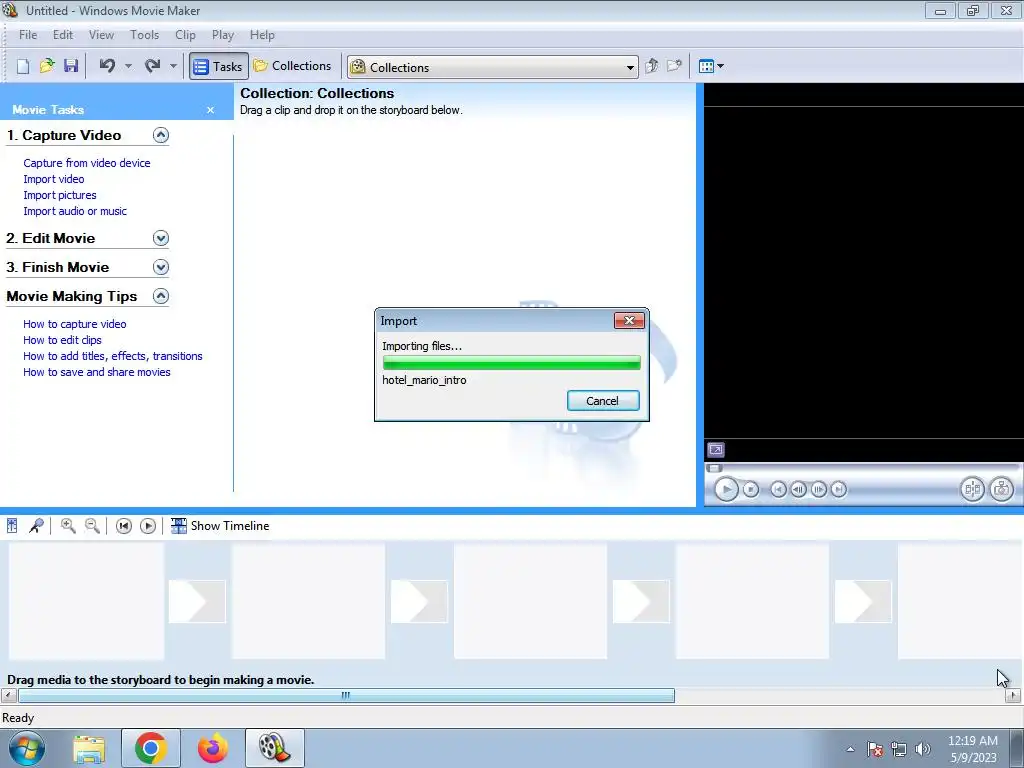1024x768 pixels.
Task: Open the Views dropdown button
Action: tap(711, 66)
